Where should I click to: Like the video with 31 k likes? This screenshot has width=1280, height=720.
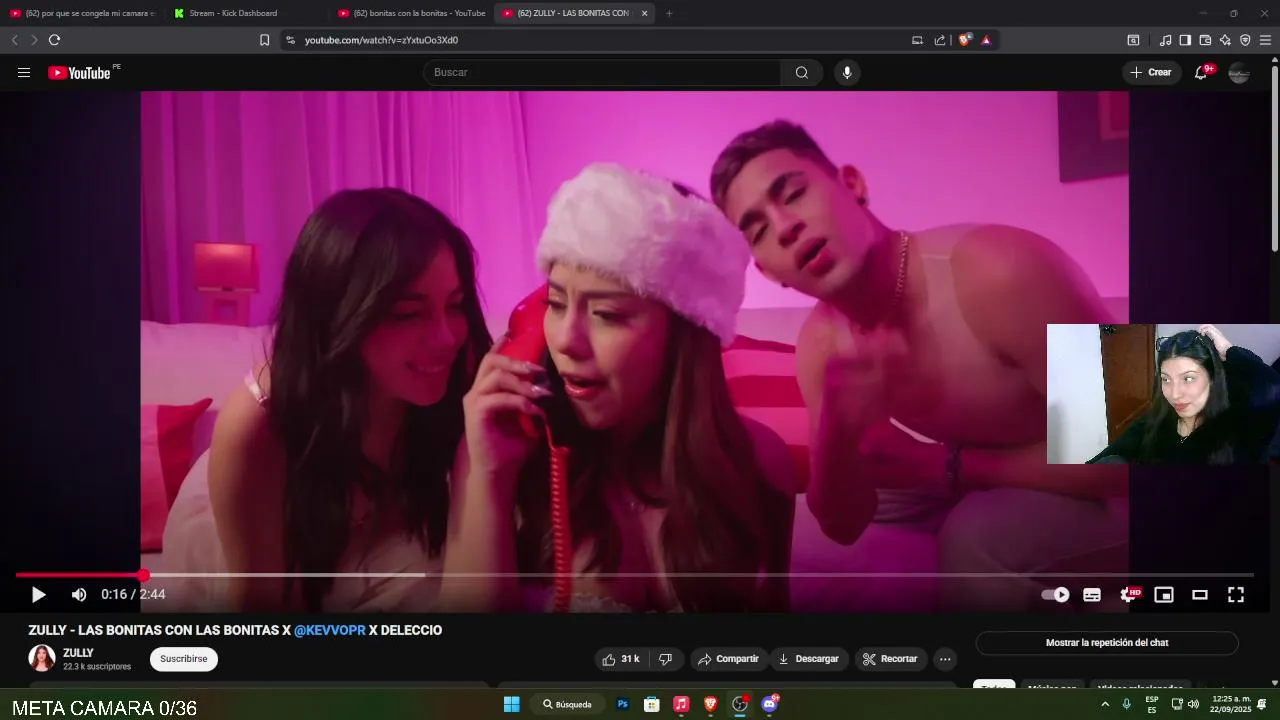pyautogui.click(x=621, y=659)
